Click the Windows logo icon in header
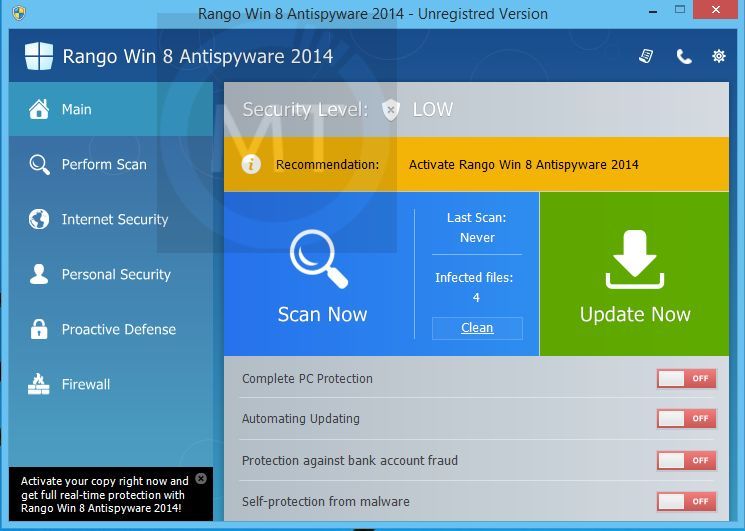 [x=38, y=56]
